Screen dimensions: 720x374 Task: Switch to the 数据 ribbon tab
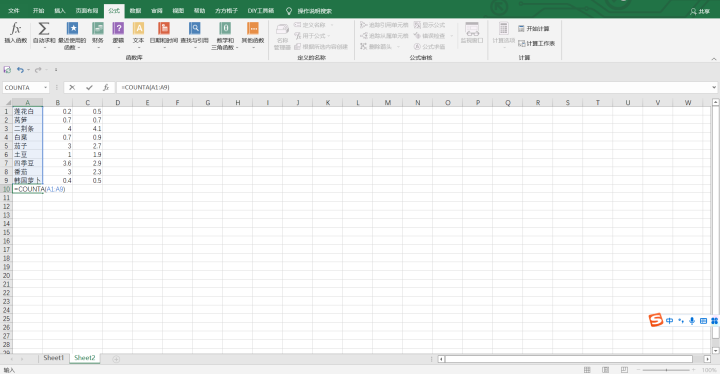pos(135,11)
